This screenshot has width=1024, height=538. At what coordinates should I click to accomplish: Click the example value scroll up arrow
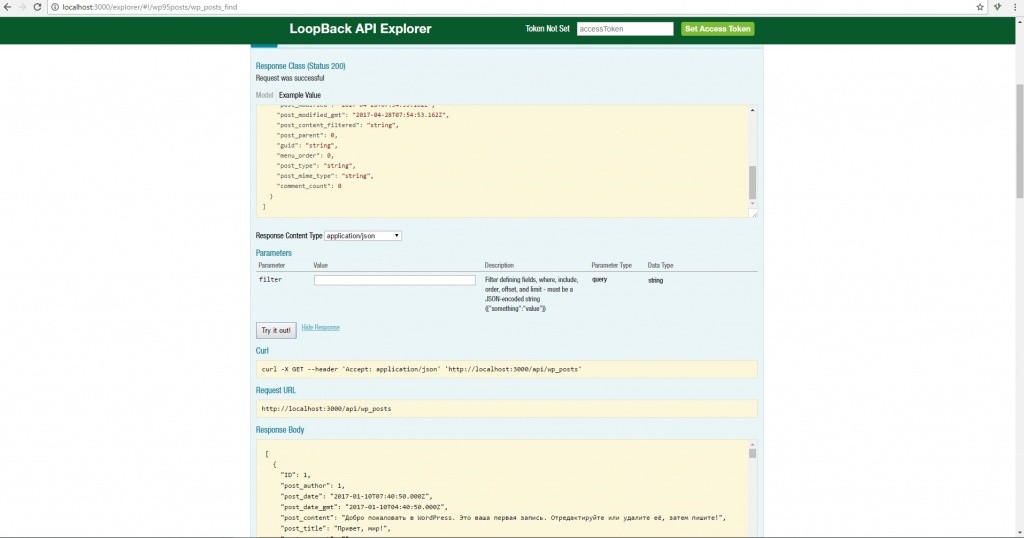coord(752,110)
